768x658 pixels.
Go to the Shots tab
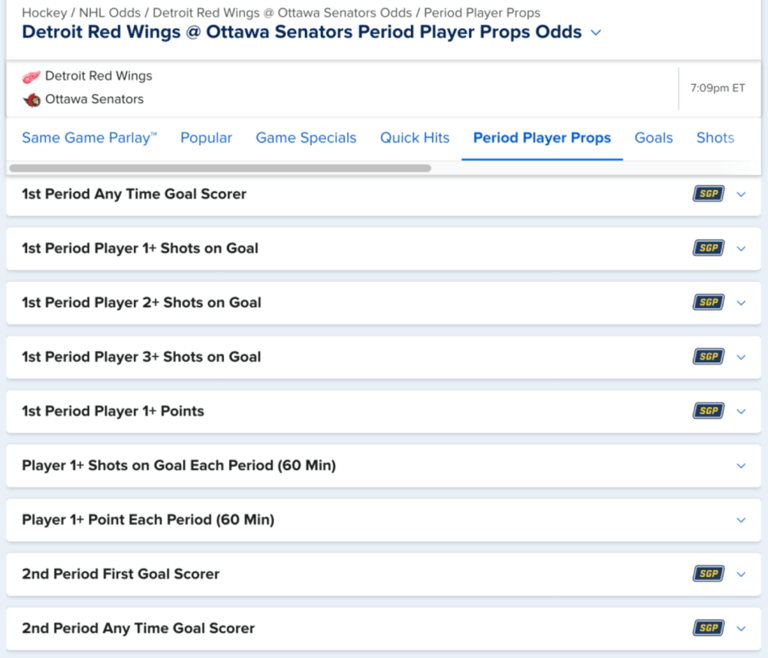coord(715,138)
